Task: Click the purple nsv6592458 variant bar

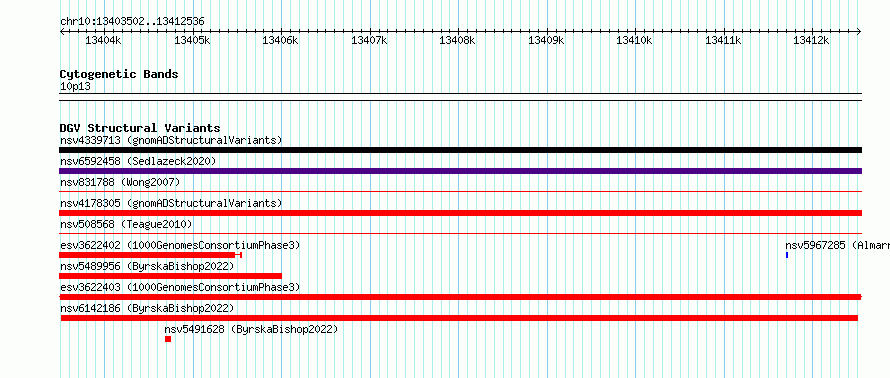Action: [x=460, y=171]
